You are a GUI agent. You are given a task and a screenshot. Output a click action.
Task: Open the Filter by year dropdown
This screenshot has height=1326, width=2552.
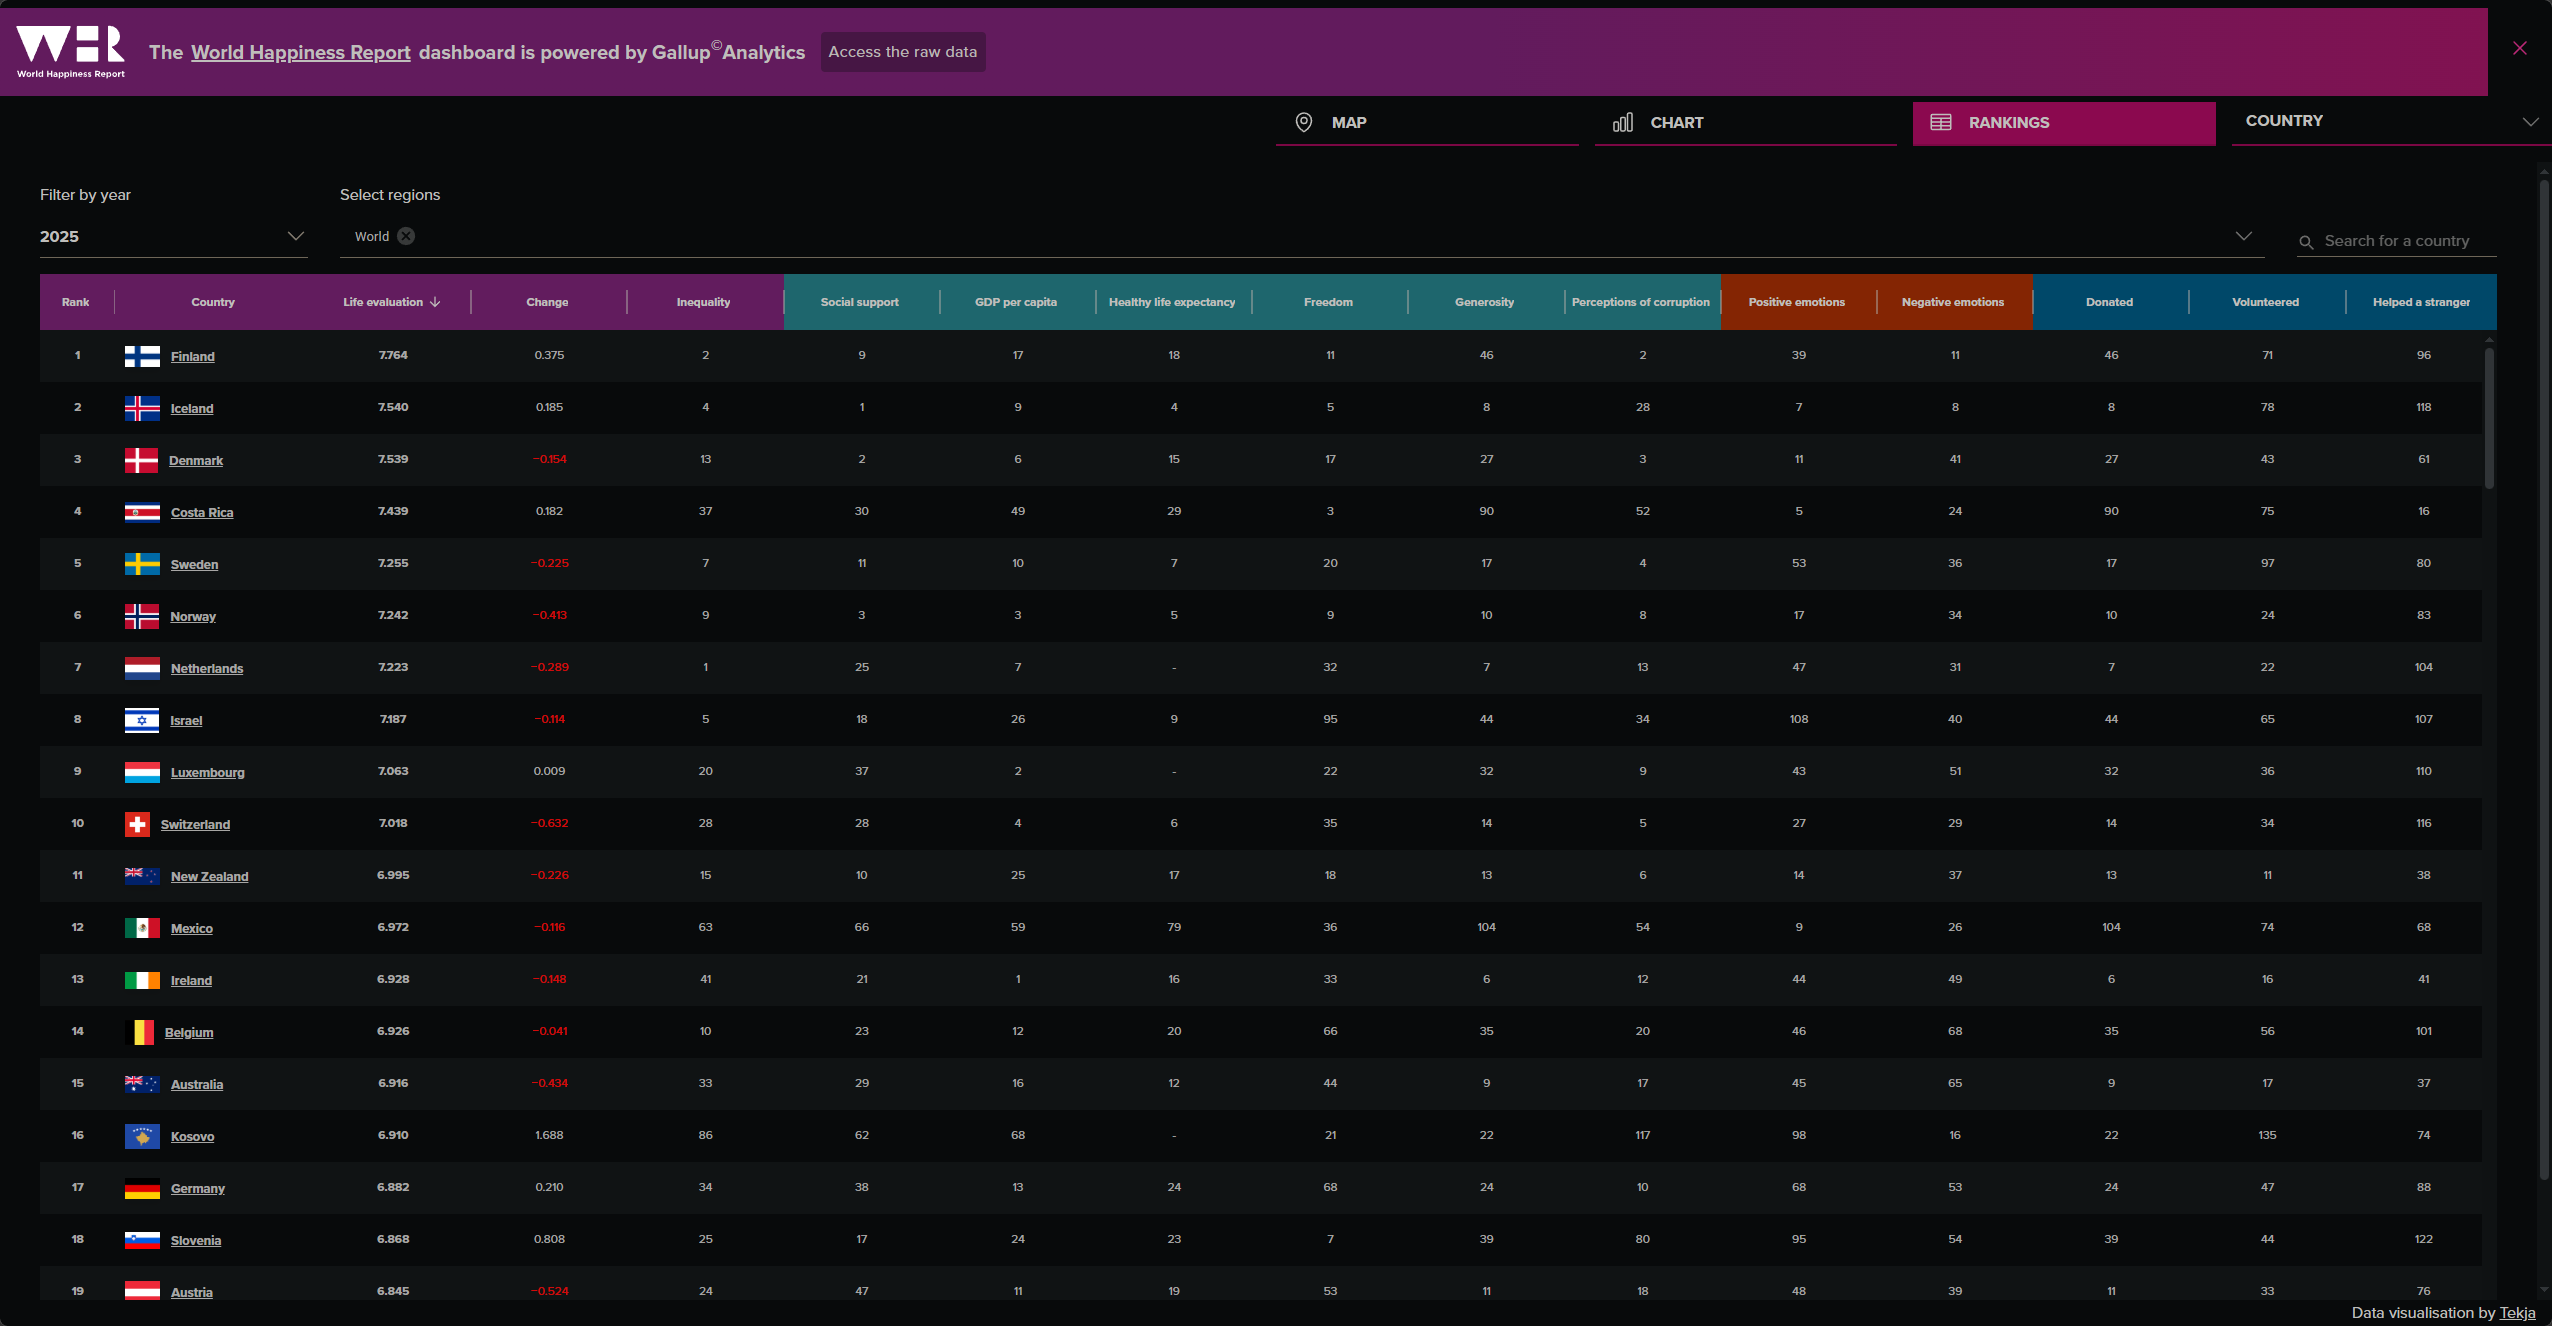click(x=173, y=236)
